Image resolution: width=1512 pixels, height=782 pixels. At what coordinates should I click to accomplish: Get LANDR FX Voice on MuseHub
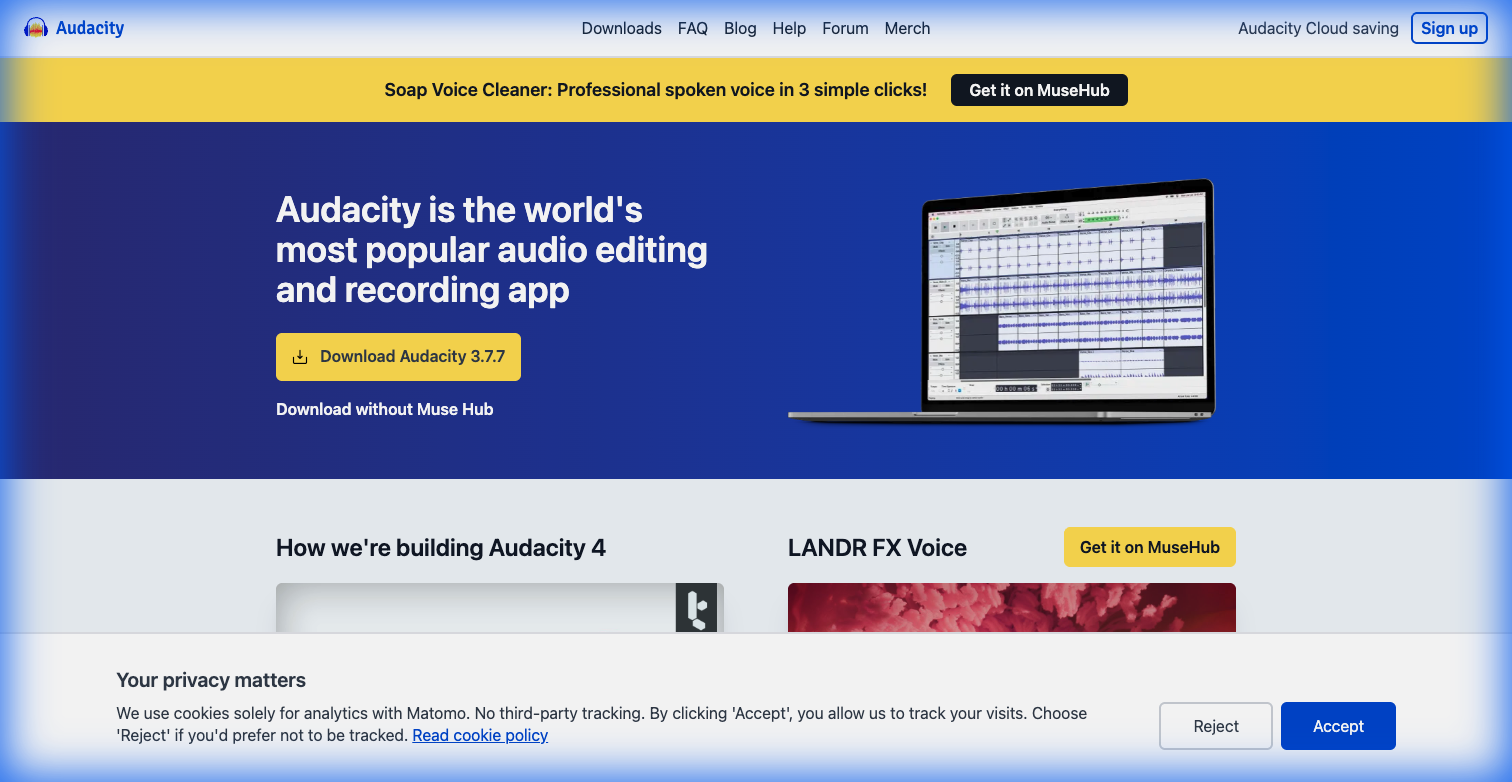1149,547
